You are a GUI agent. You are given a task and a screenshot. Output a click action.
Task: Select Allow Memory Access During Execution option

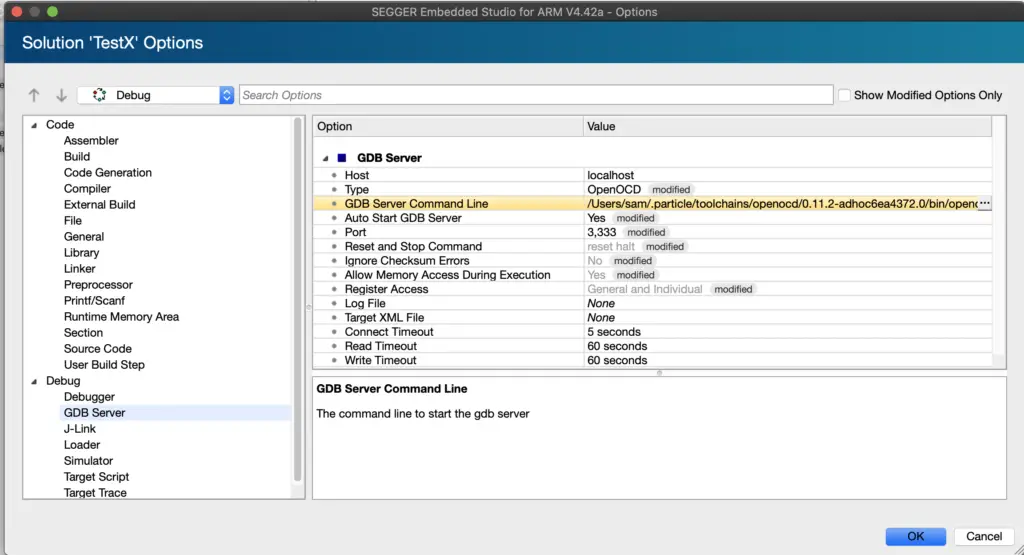(447, 275)
